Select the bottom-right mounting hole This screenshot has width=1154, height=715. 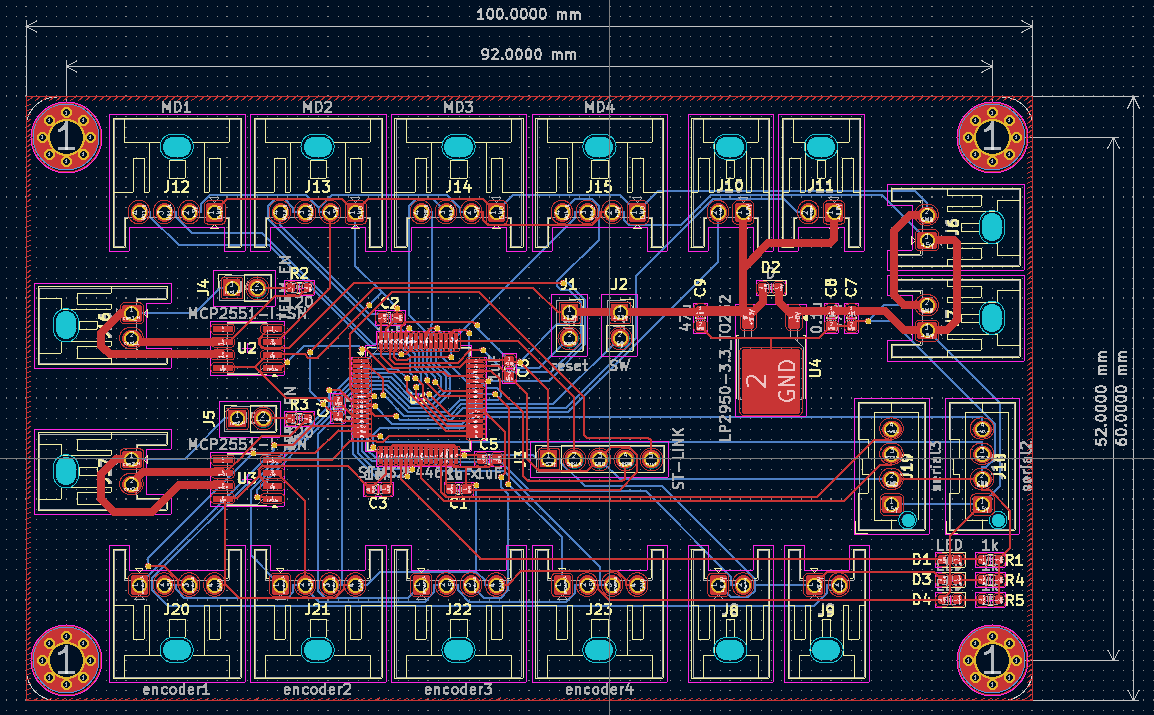pyautogui.click(x=991, y=660)
